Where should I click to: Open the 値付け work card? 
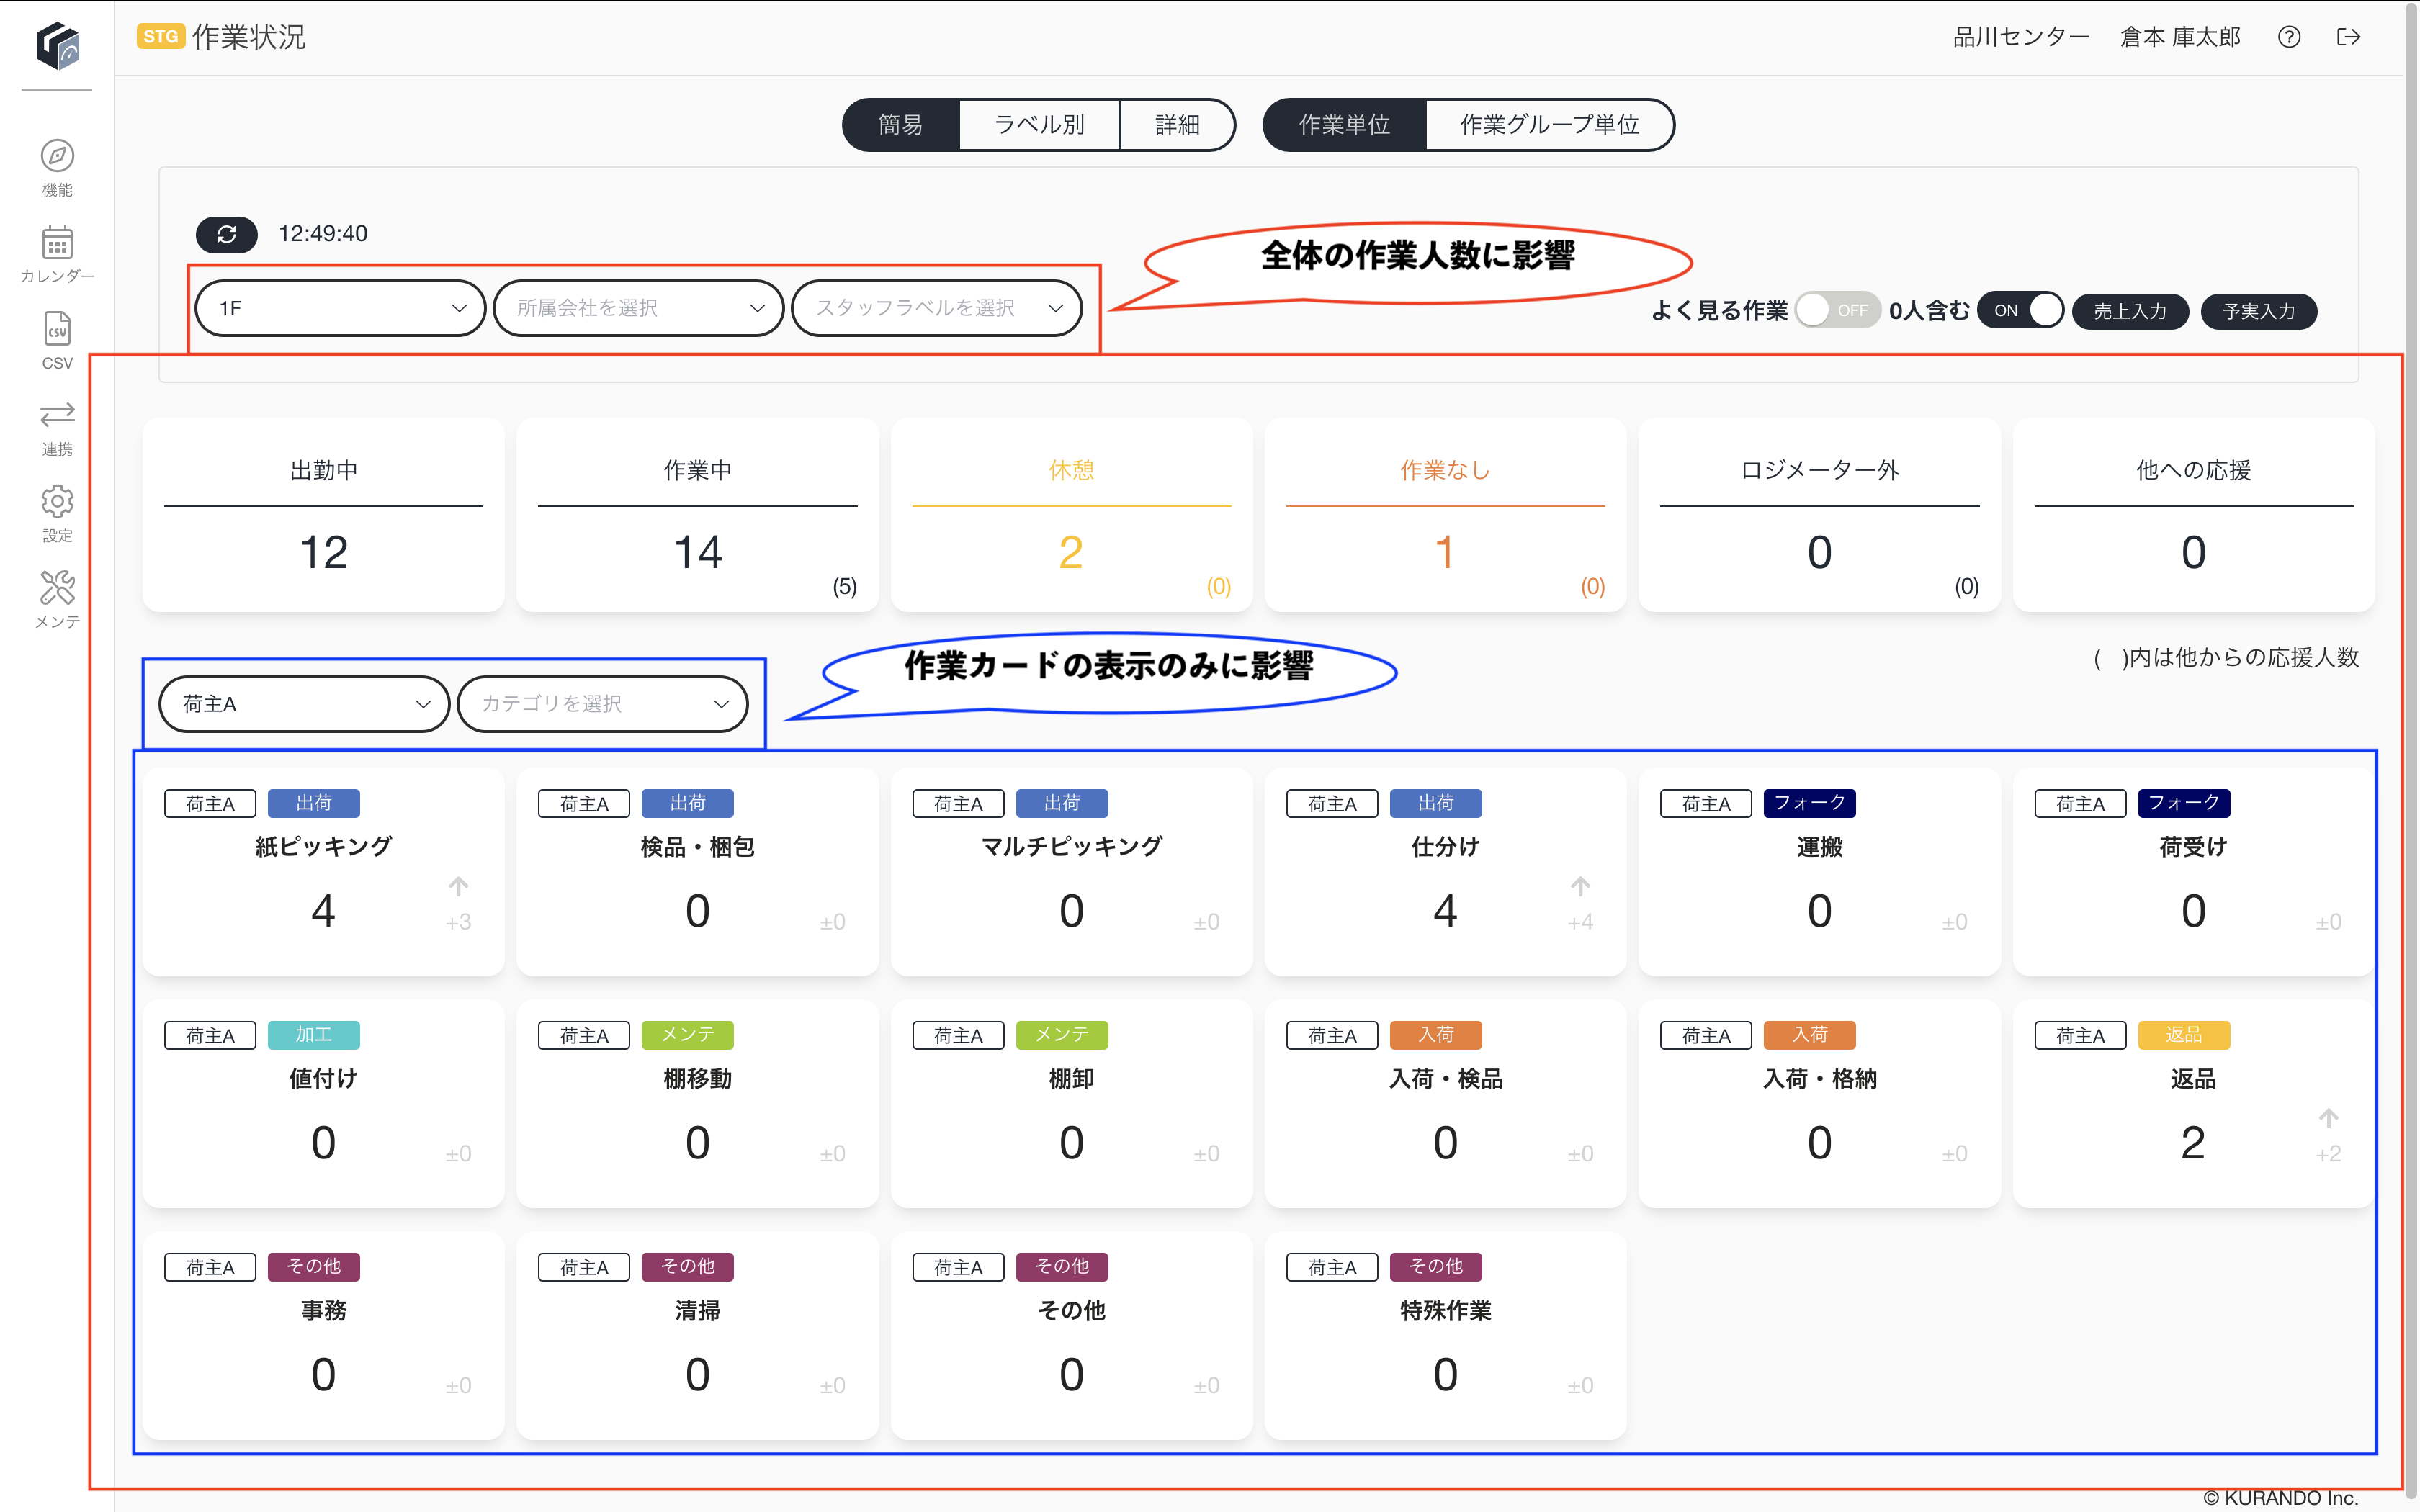[x=323, y=1104]
